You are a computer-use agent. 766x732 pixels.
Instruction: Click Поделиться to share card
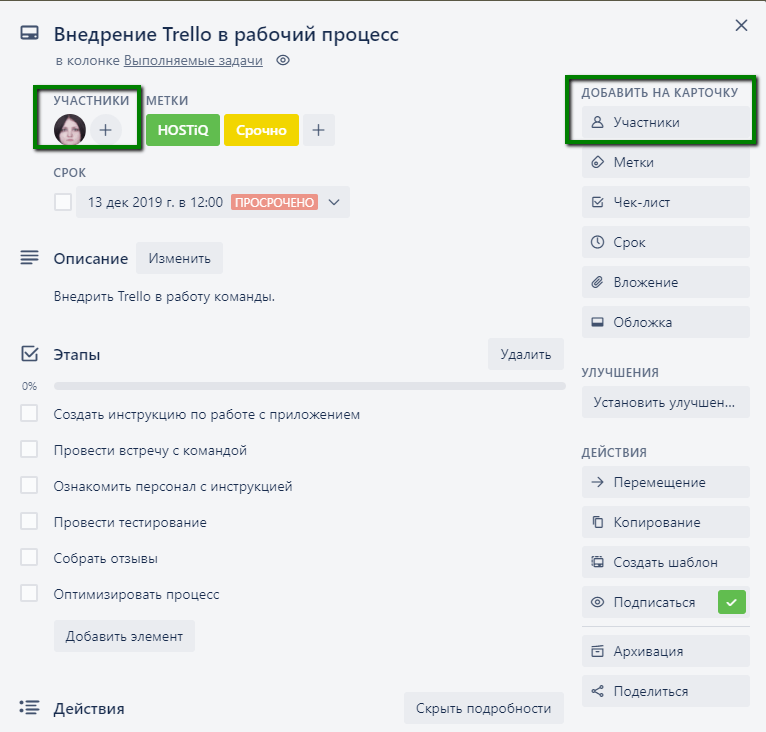point(665,691)
